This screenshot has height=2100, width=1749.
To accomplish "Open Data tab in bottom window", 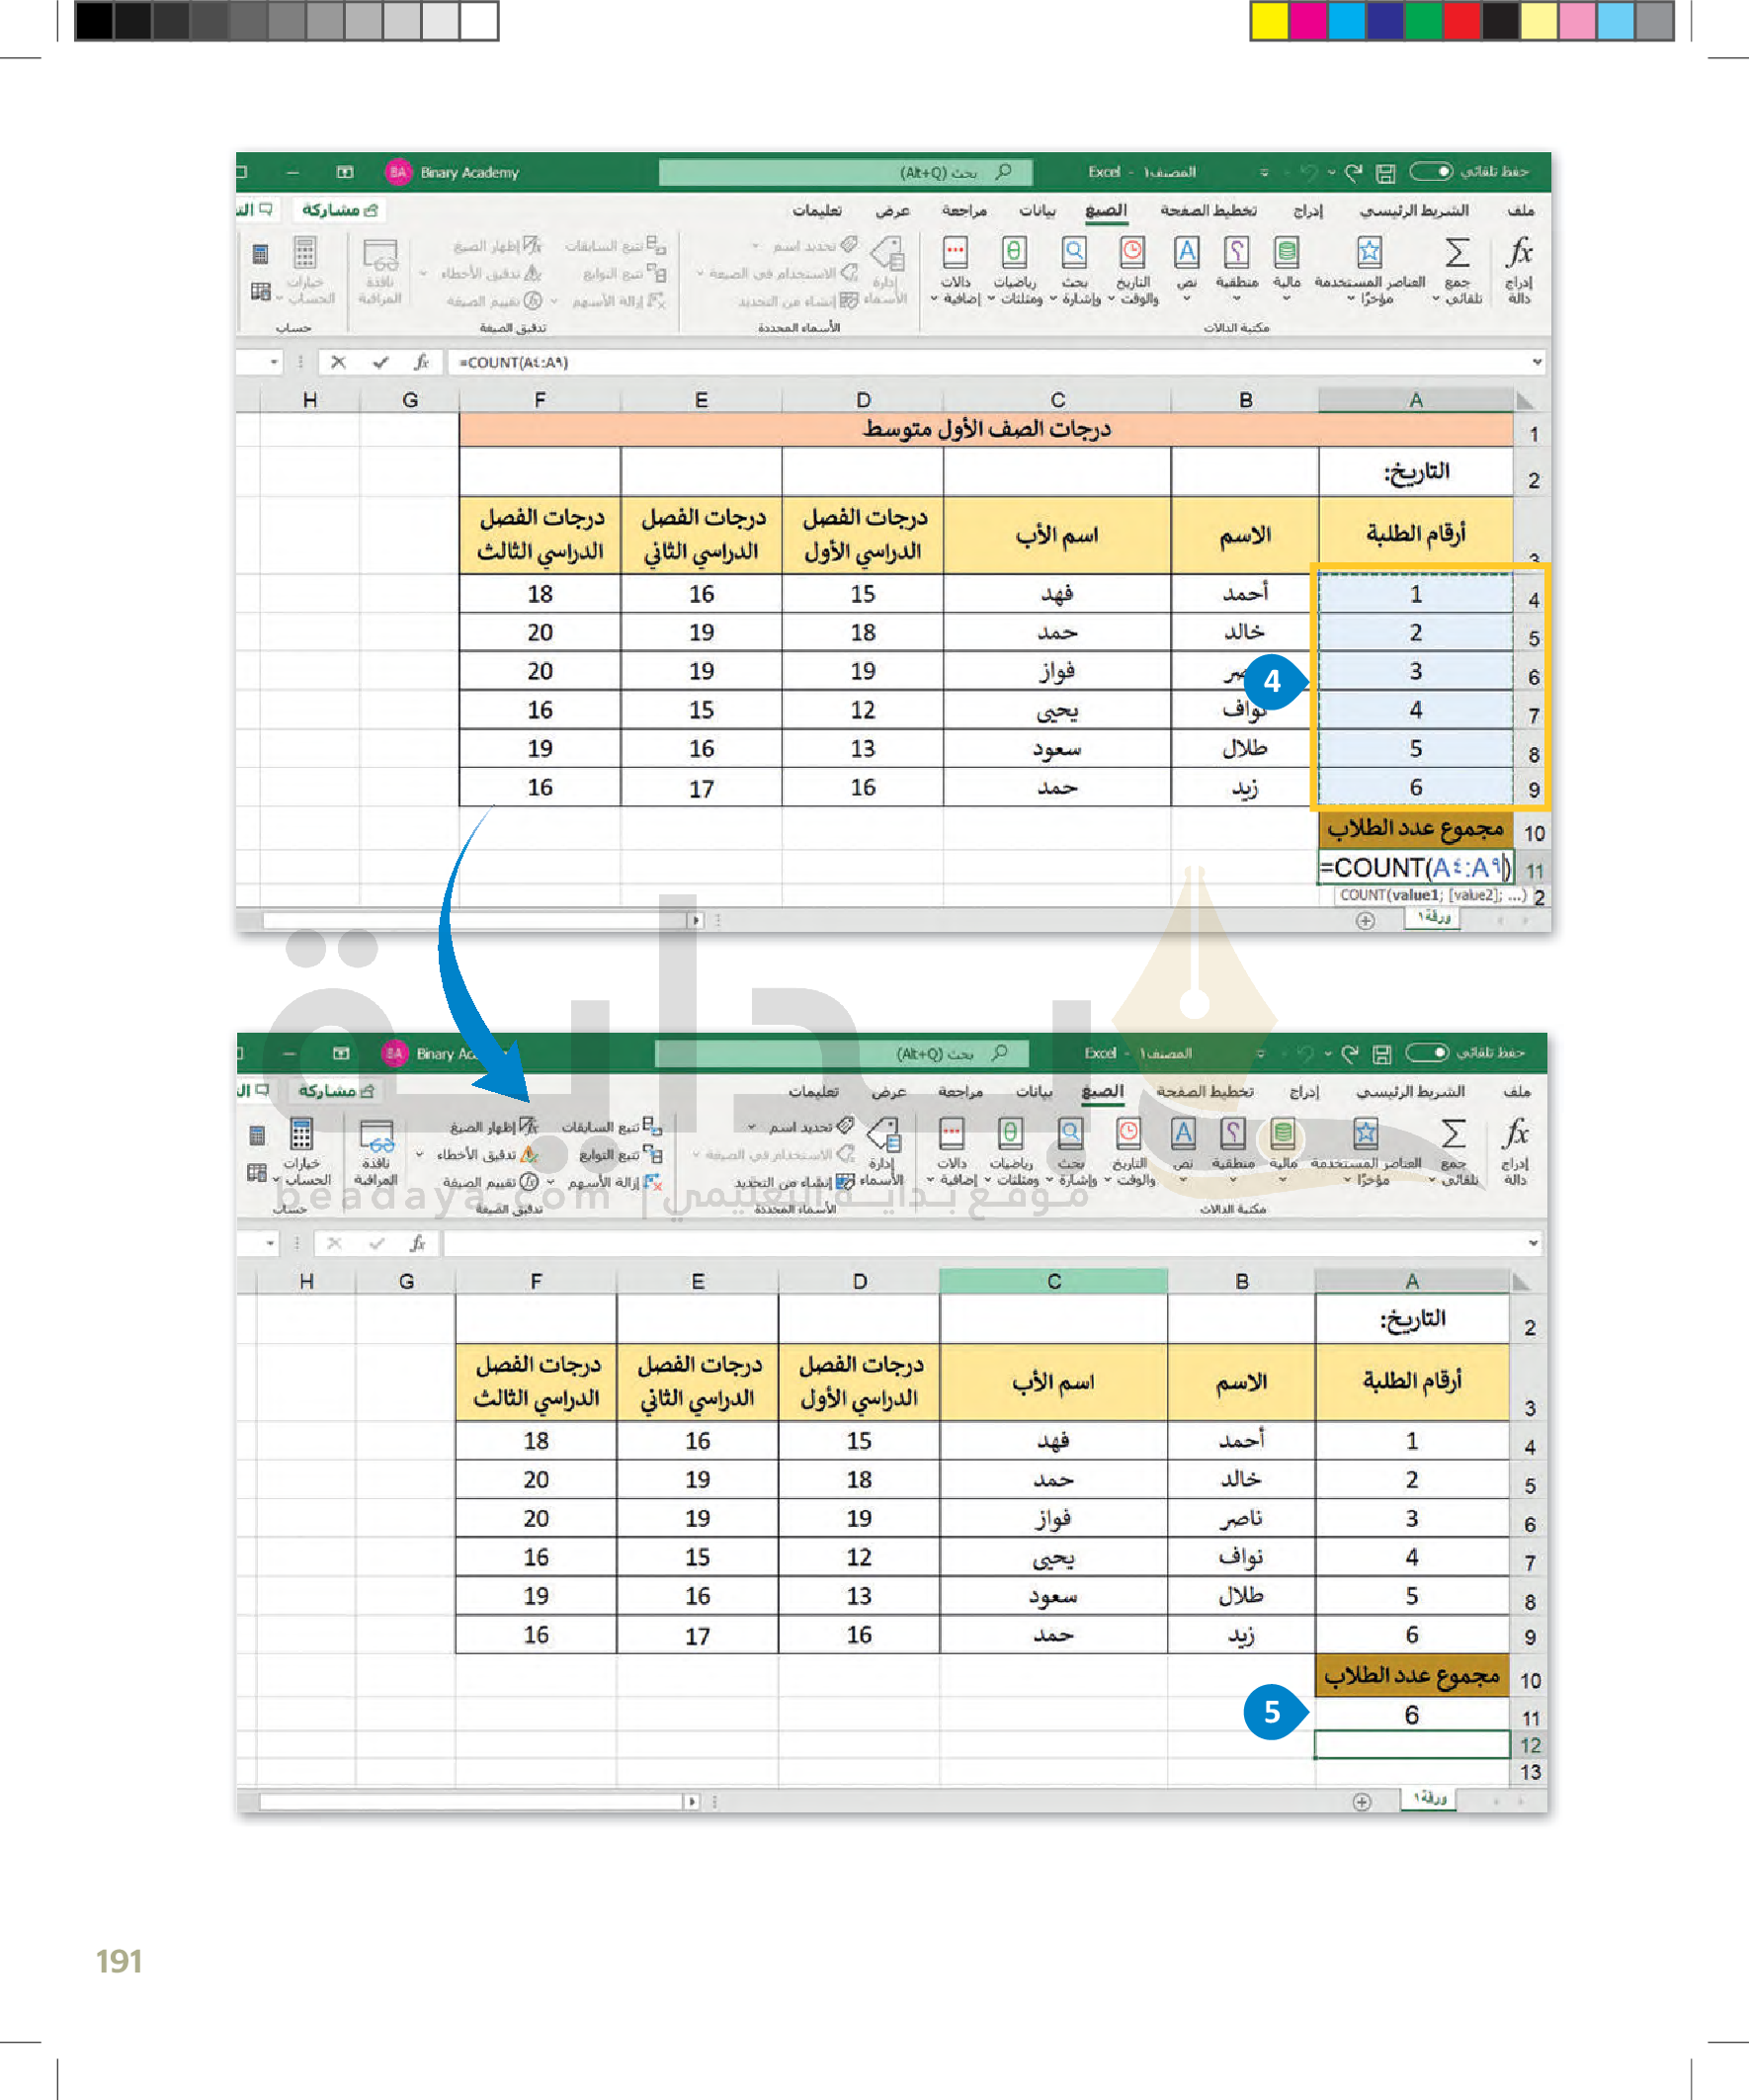I will pyautogui.click(x=1033, y=1091).
